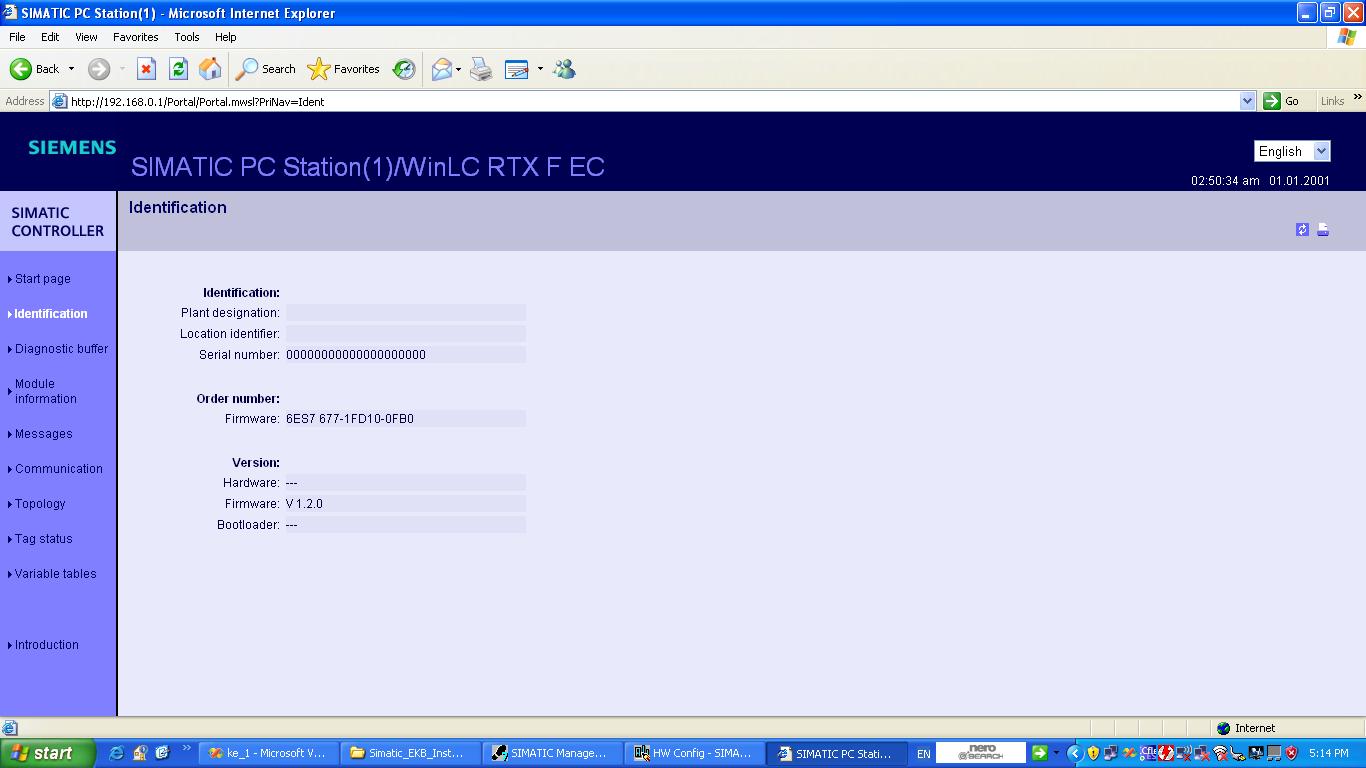
Task: Click the red shield alert tray icon
Action: pyautogui.click(x=1291, y=753)
